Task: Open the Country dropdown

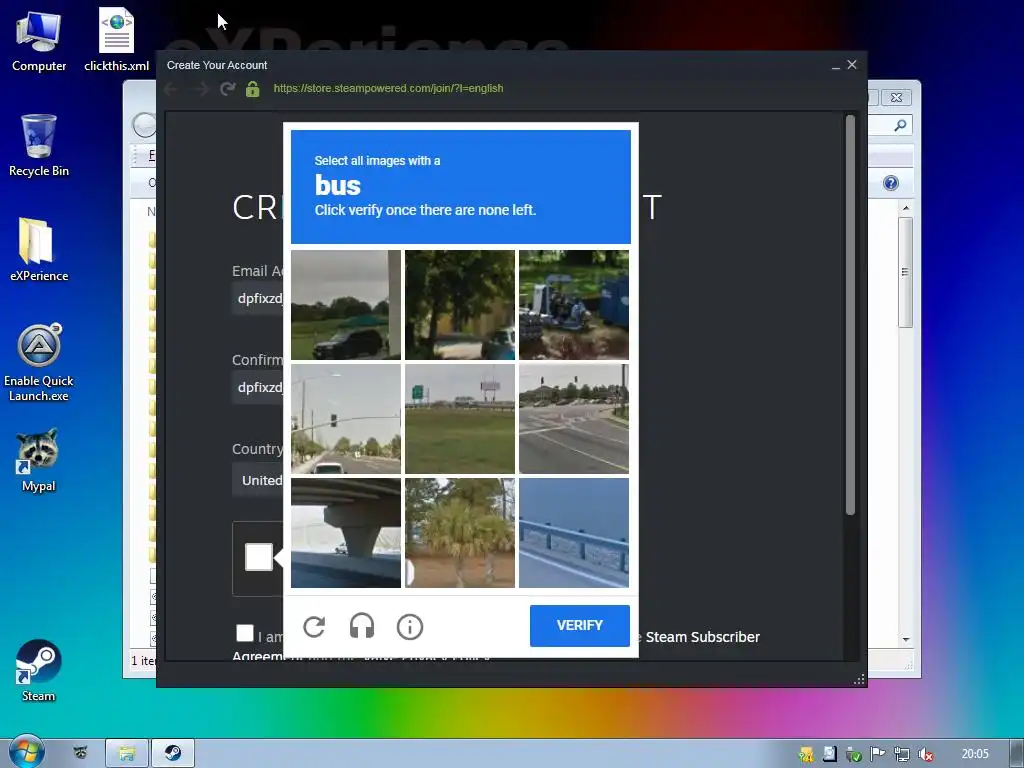Action: (x=258, y=480)
